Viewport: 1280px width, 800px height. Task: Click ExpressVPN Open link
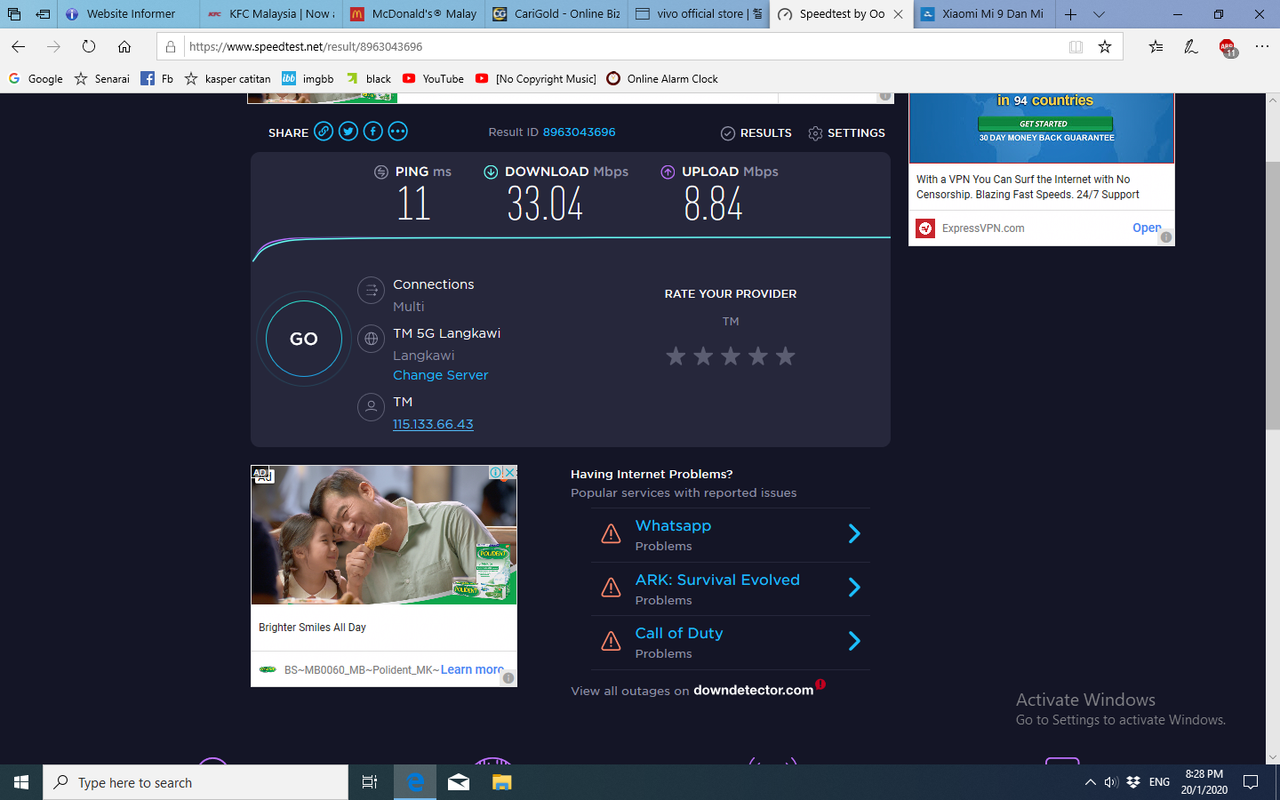tap(1146, 228)
